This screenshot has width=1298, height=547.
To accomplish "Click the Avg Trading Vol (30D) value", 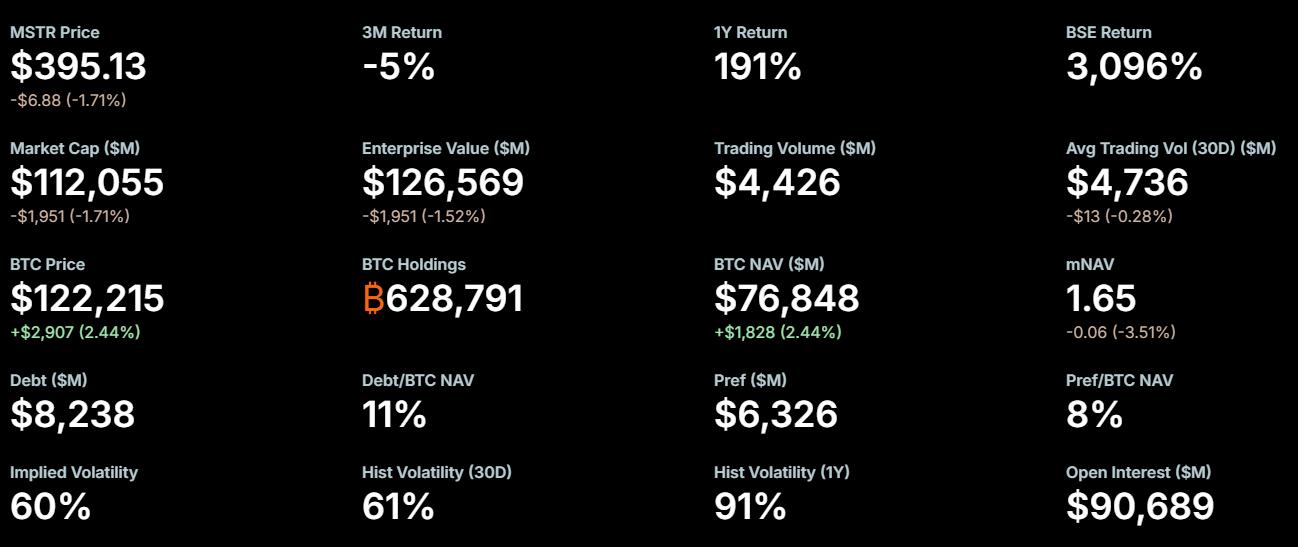I will tap(1127, 183).
